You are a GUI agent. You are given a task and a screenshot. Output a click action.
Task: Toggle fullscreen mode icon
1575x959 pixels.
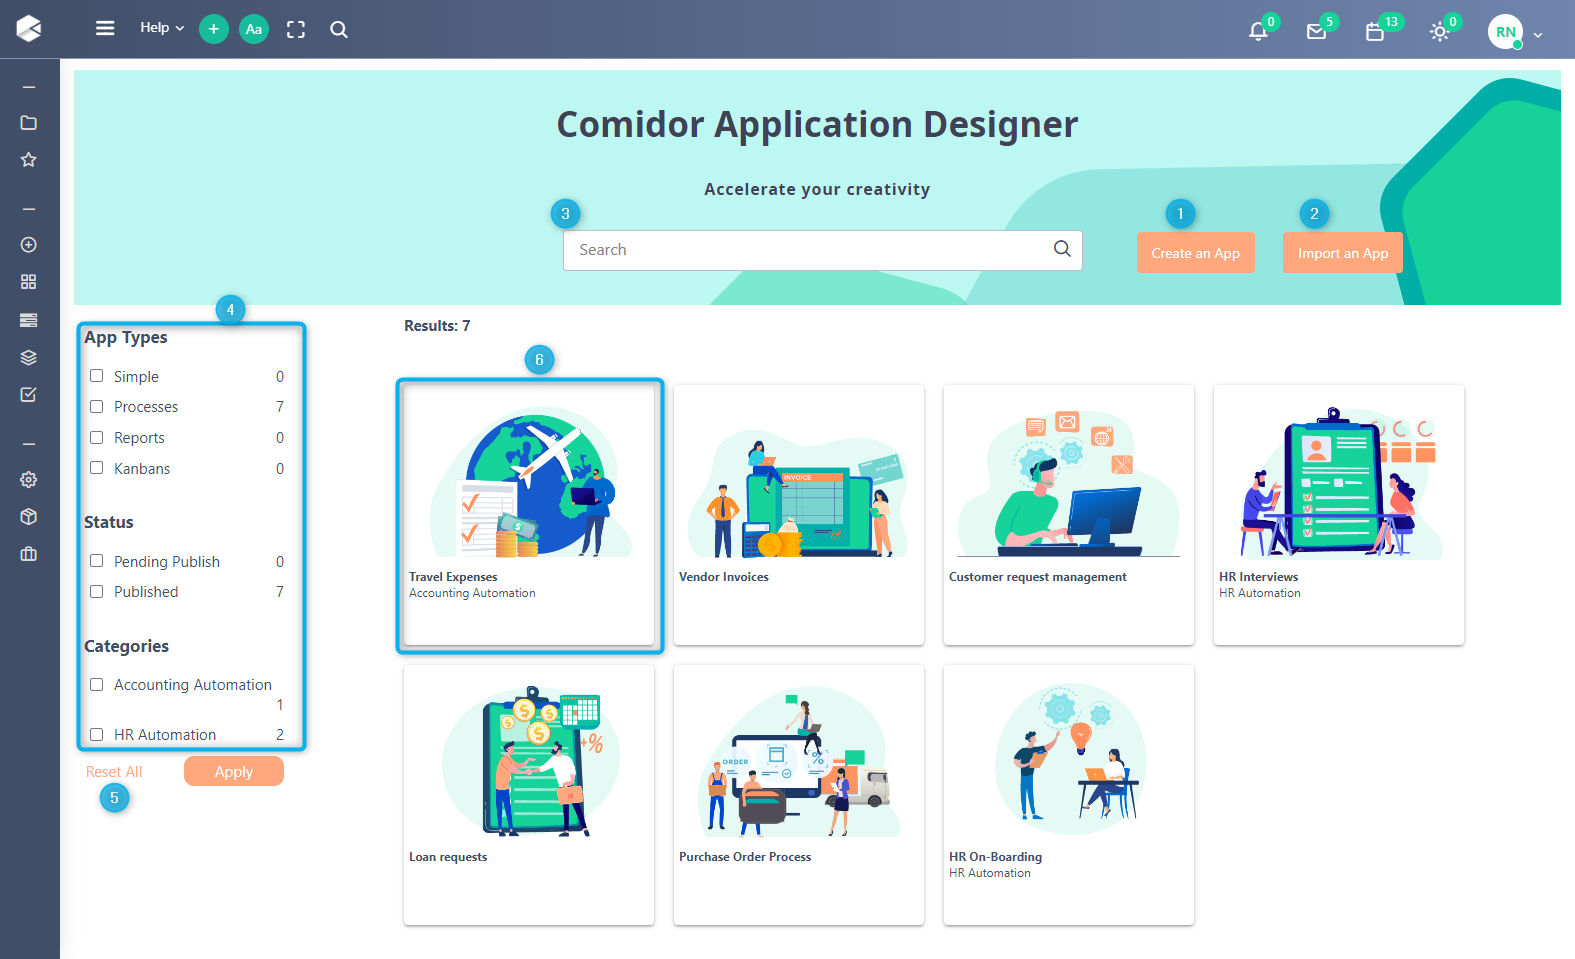[296, 29]
